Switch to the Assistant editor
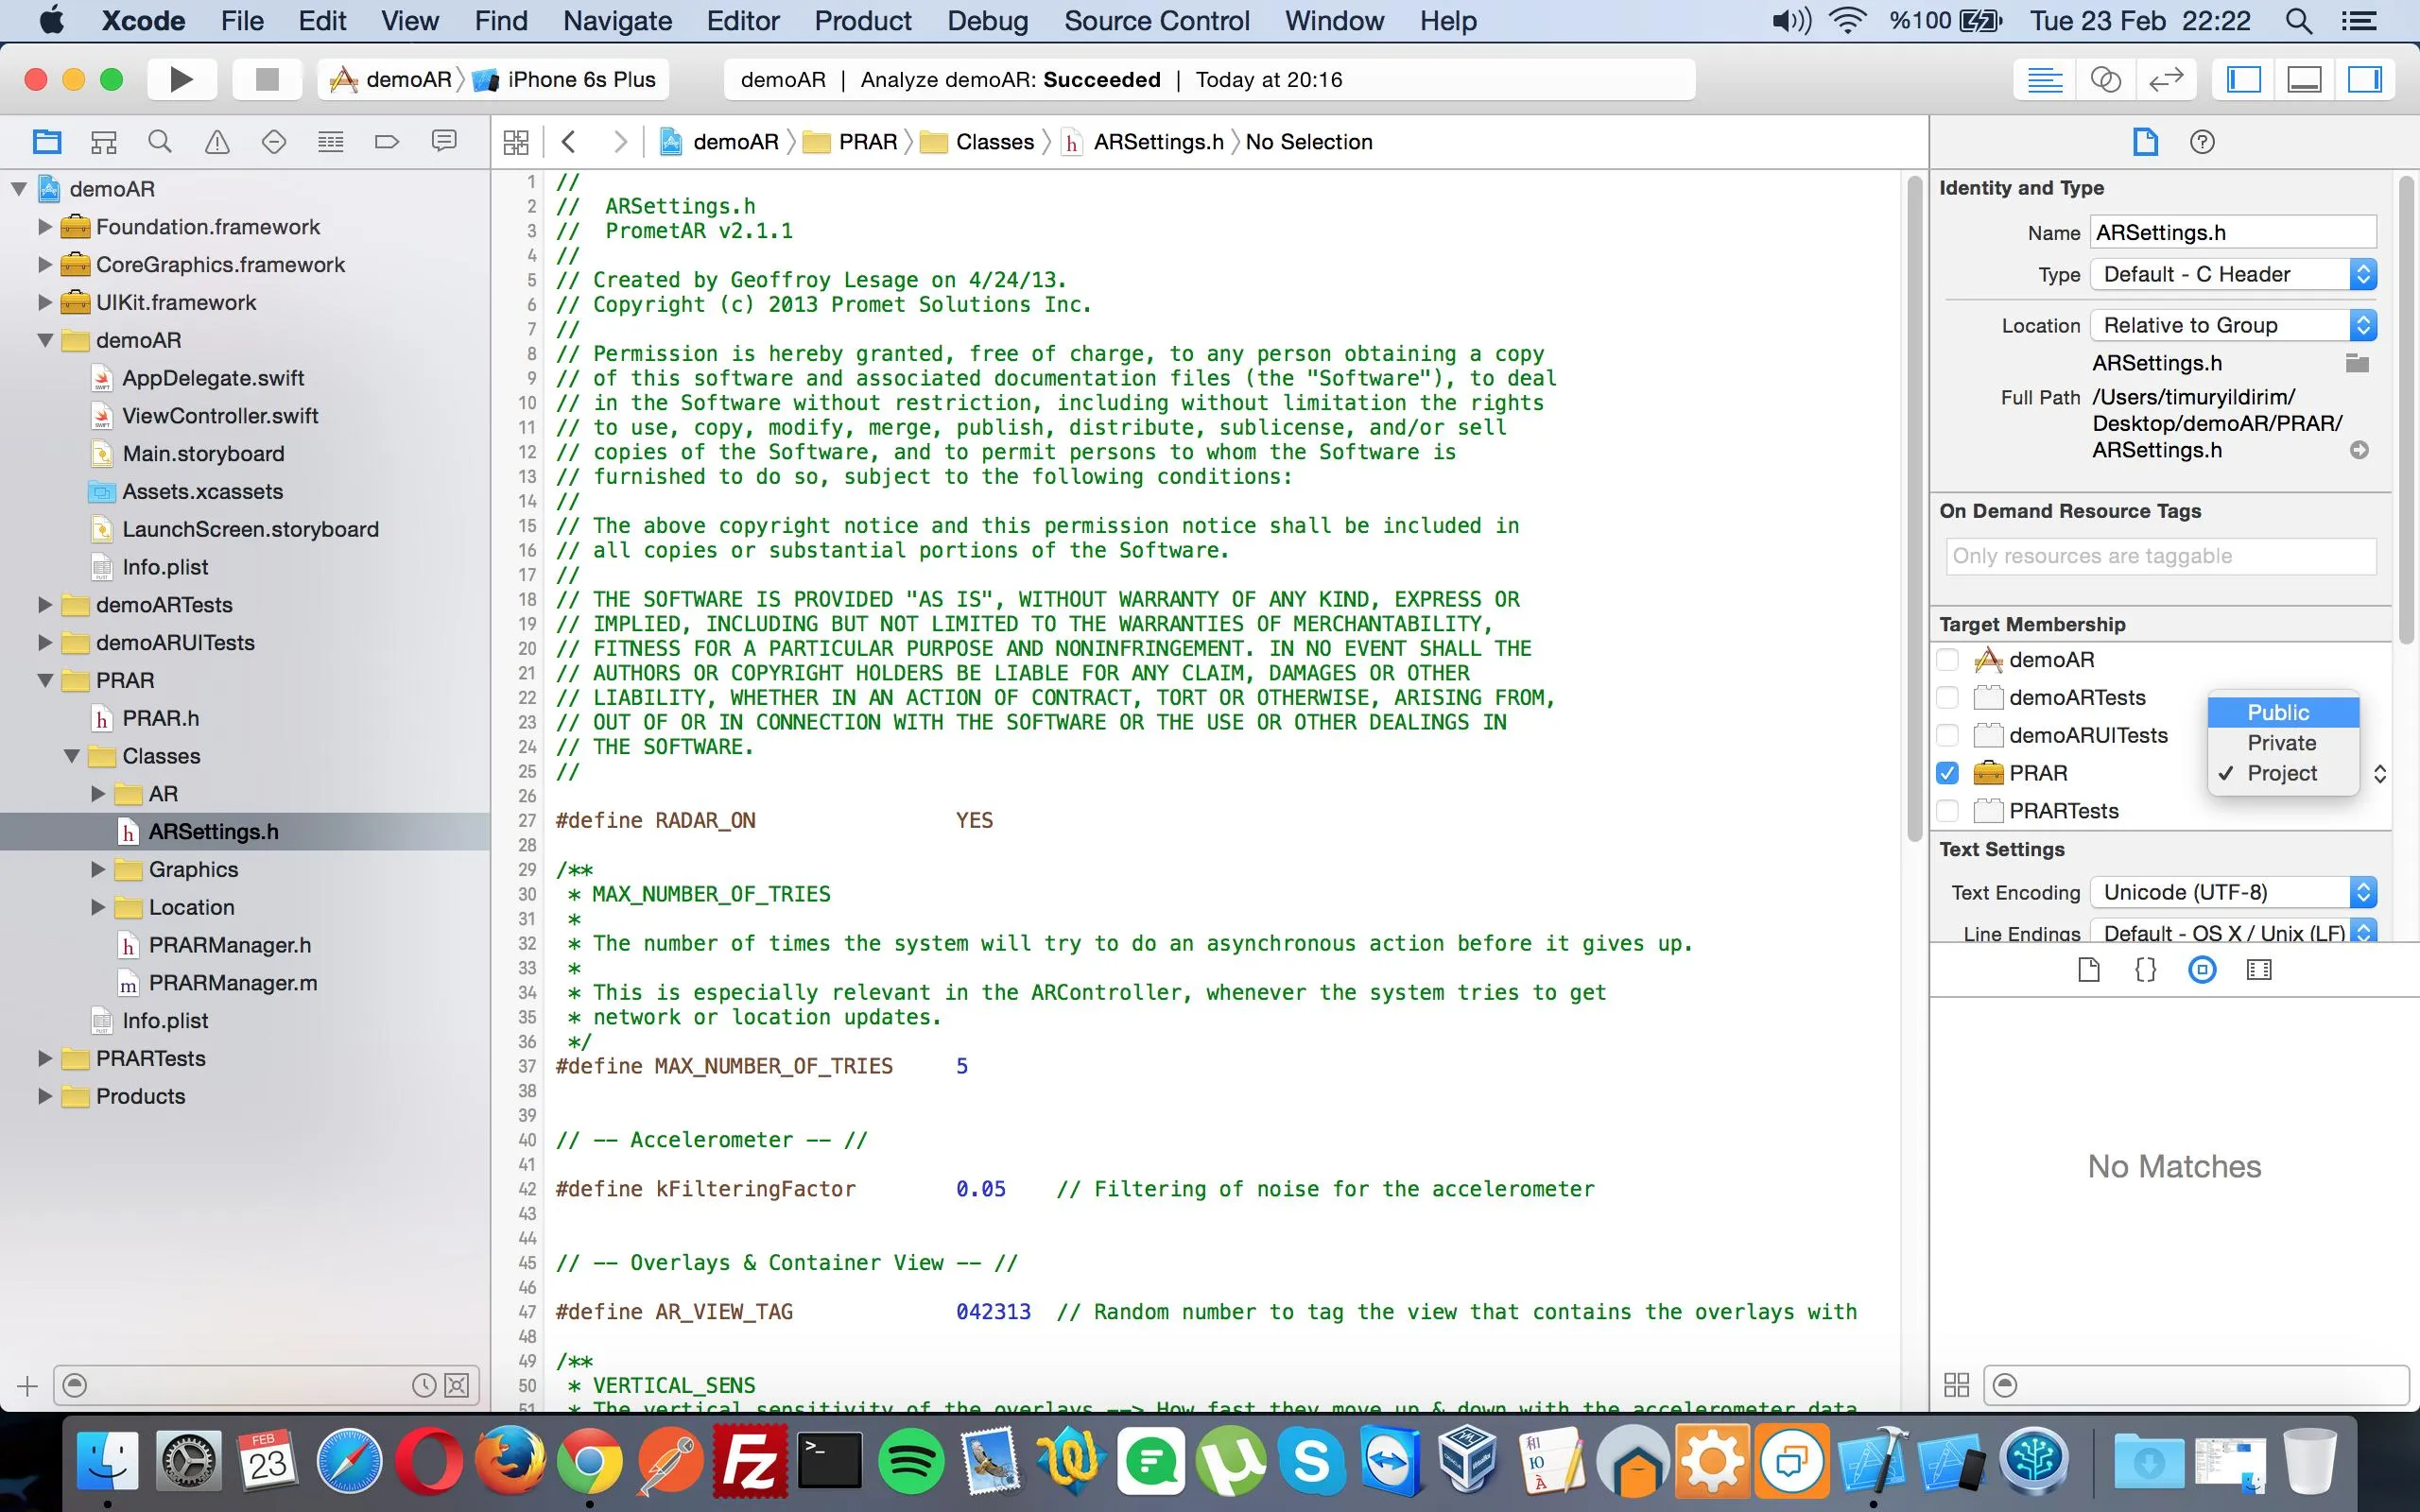 2105,80
